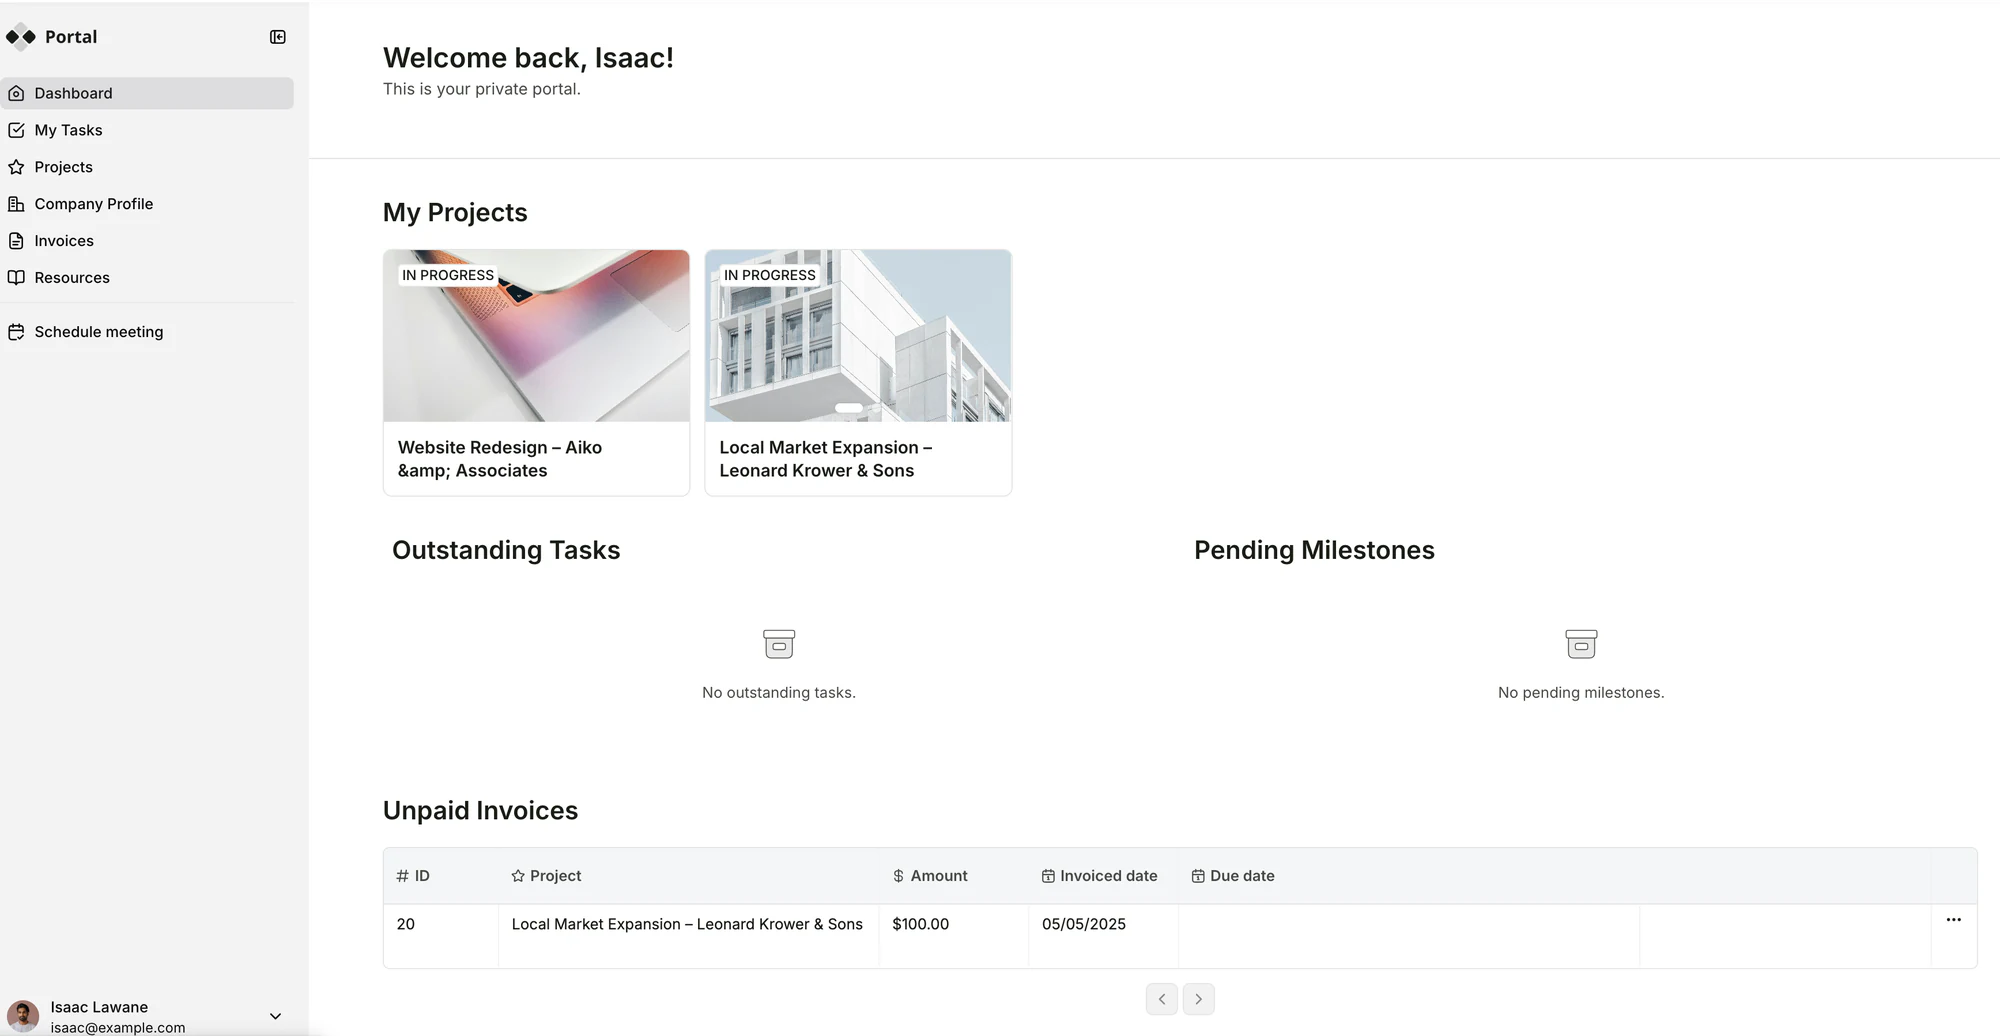Viewport: 2000px width, 1036px height.
Task: Click the Portal diamond logo
Action: coord(21,37)
